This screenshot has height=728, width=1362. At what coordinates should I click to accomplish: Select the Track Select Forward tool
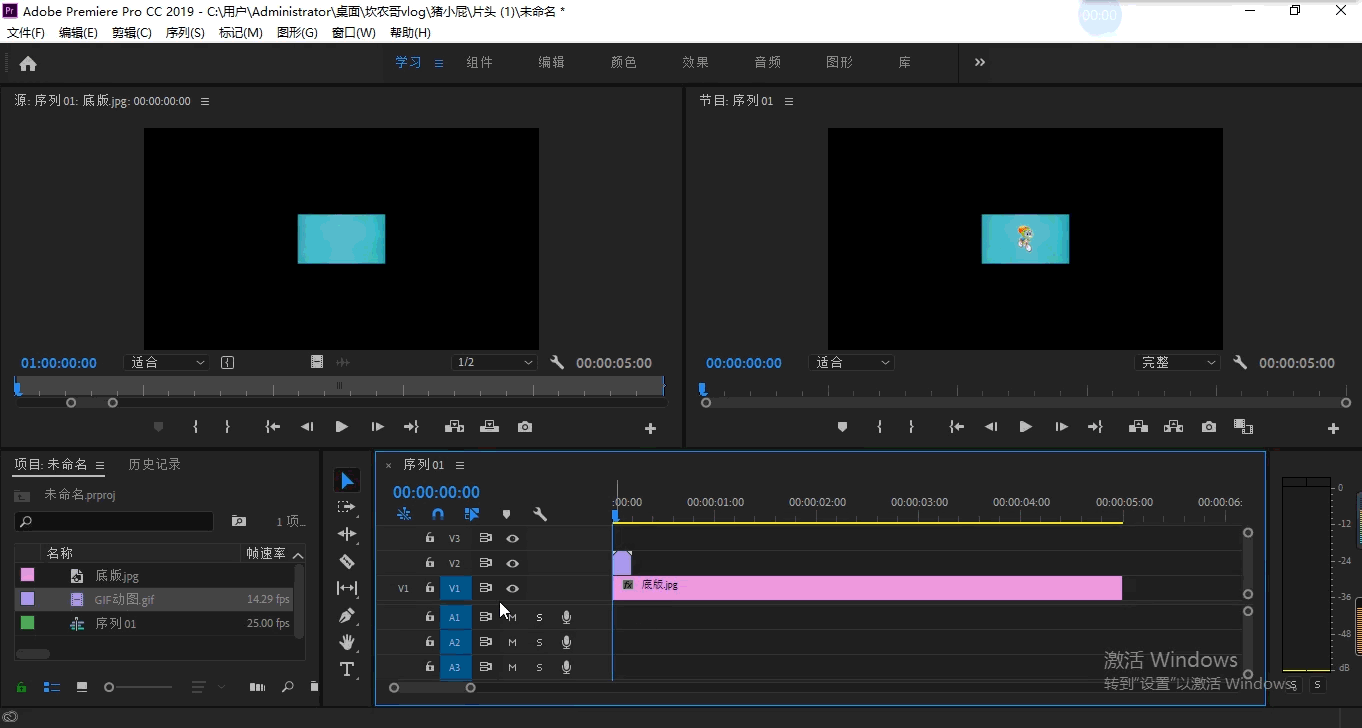point(347,507)
